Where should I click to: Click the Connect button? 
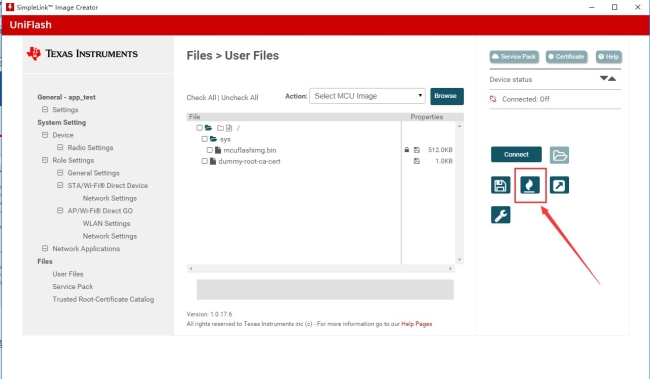[516, 154]
